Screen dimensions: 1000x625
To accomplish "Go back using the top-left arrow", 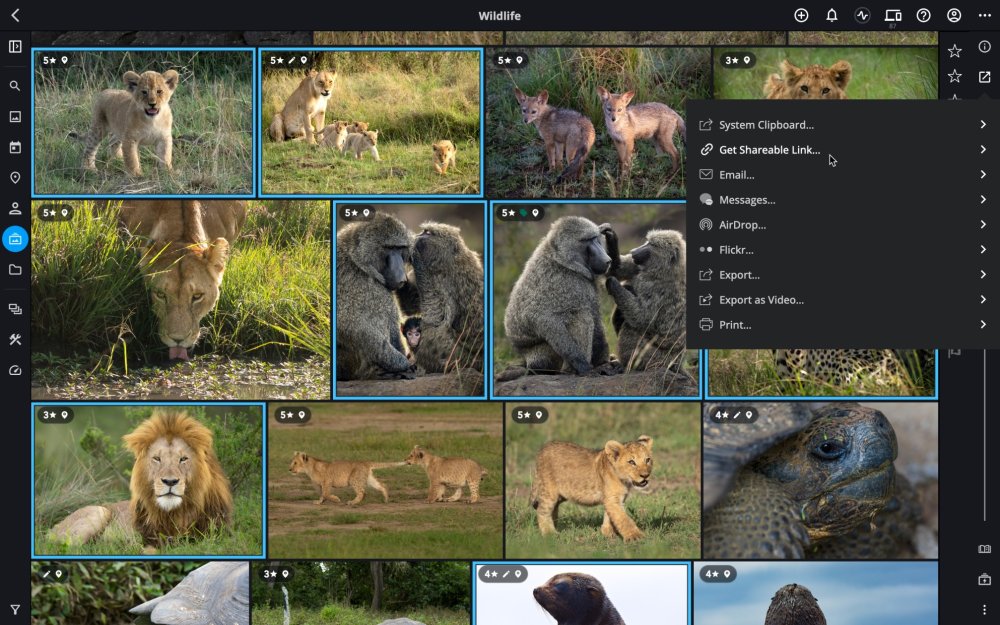I will (15, 15).
